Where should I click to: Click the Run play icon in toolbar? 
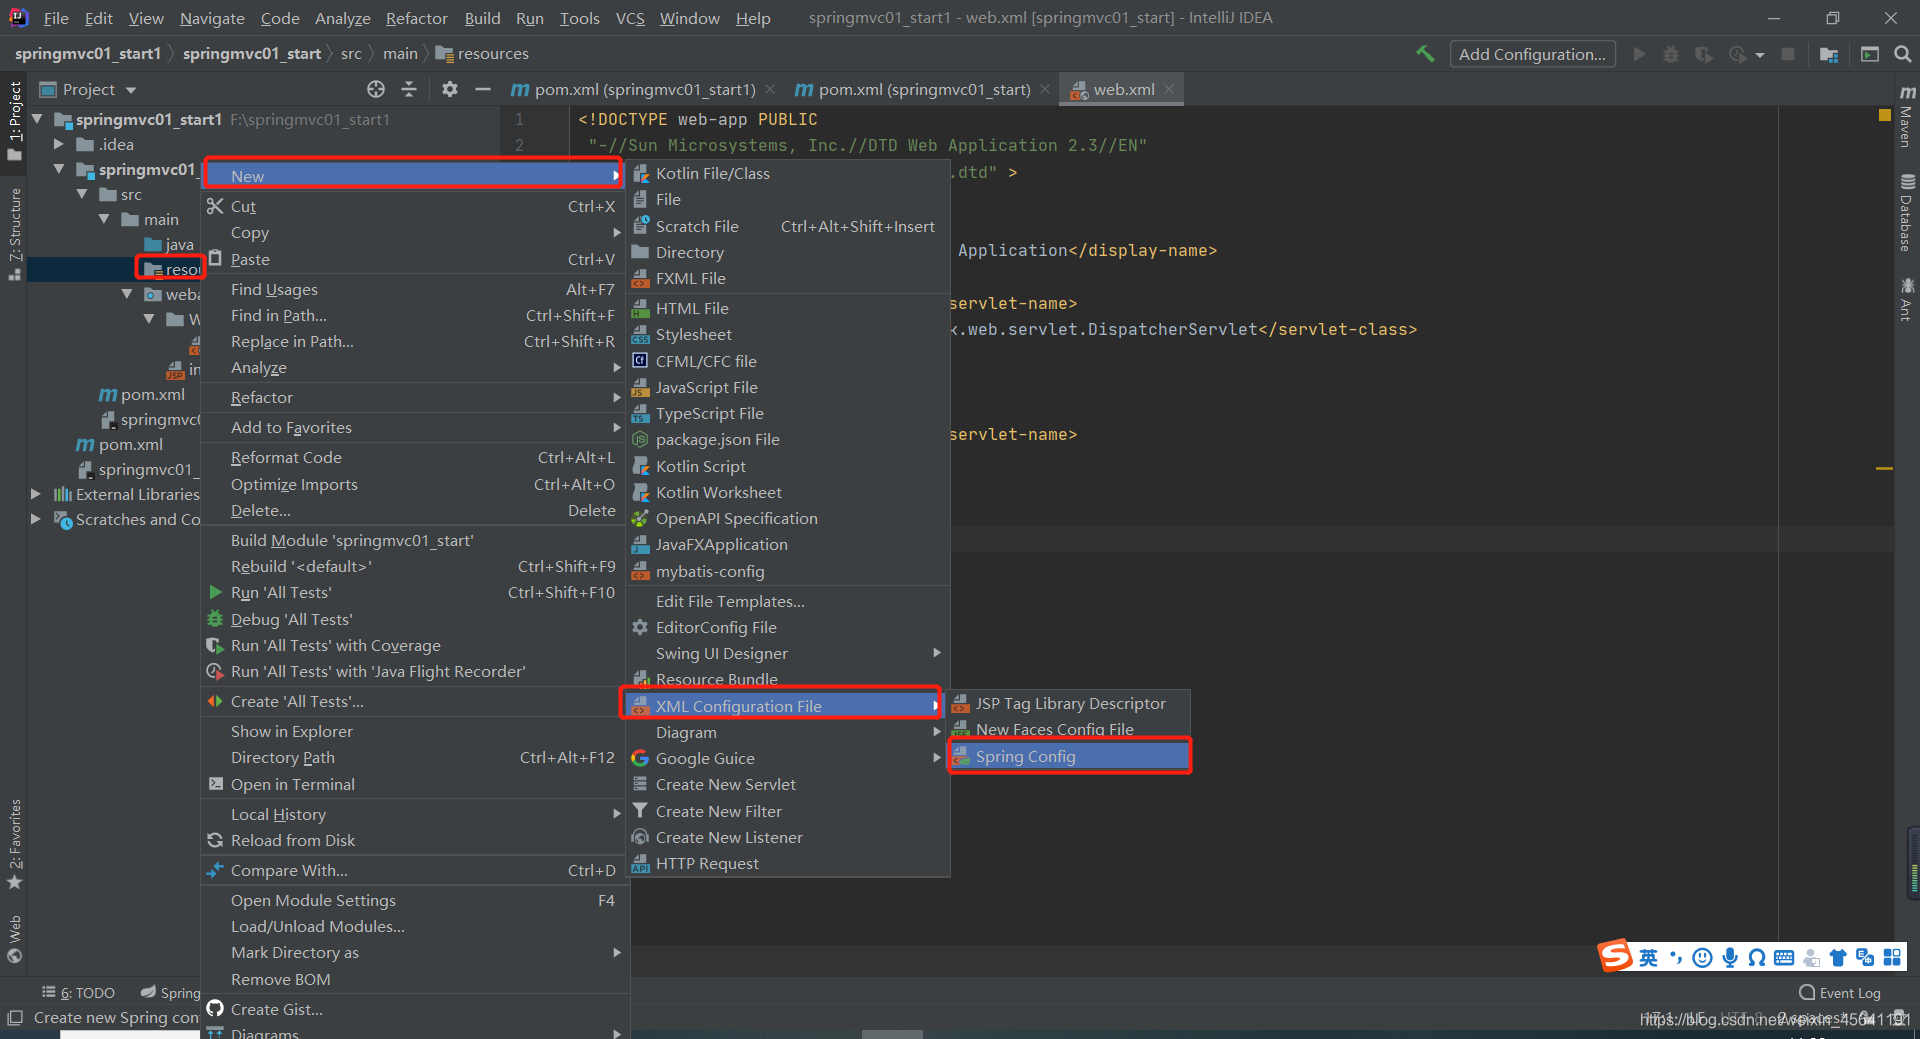[x=1639, y=54]
